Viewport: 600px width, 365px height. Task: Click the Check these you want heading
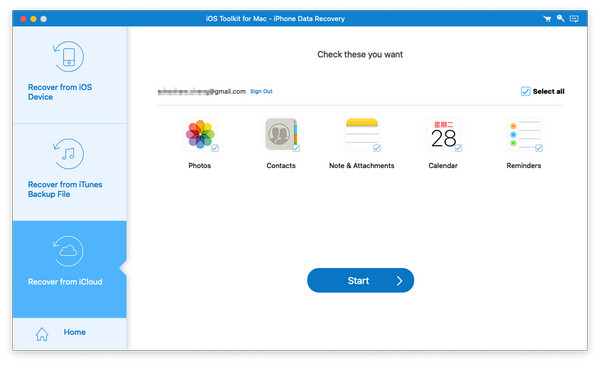pyautogui.click(x=360, y=54)
